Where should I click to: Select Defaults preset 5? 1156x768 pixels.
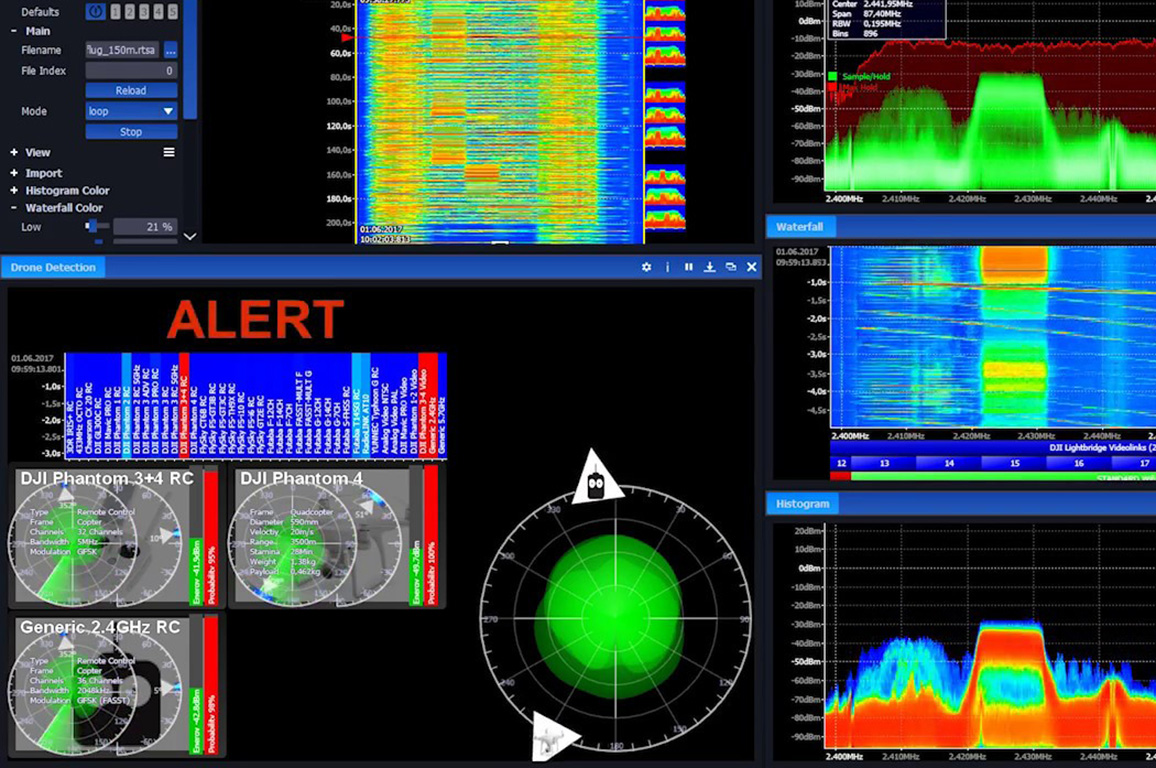point(172,11)
